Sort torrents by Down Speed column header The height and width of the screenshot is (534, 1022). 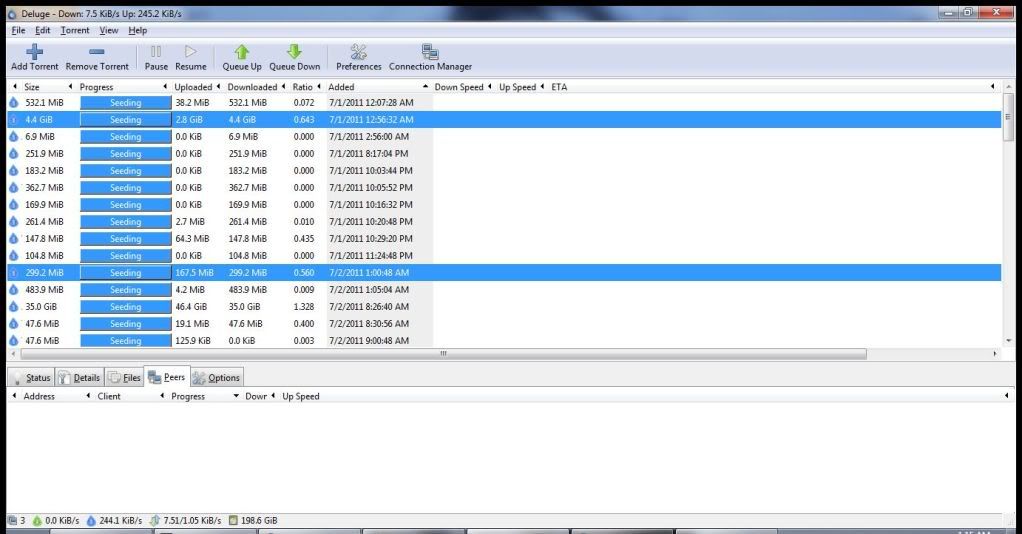461,87
